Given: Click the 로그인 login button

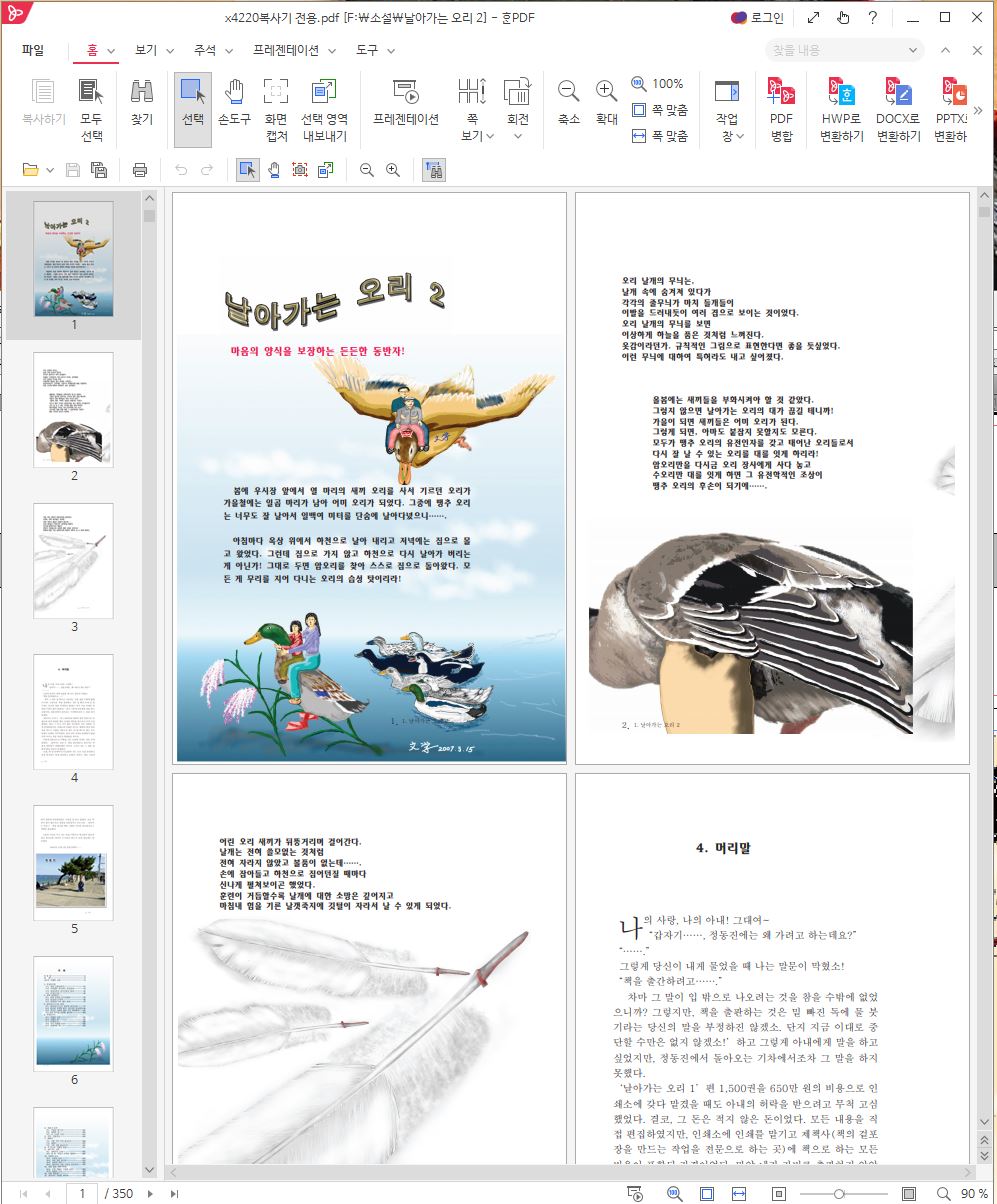Looking at the screenshot, I should 757,17.
